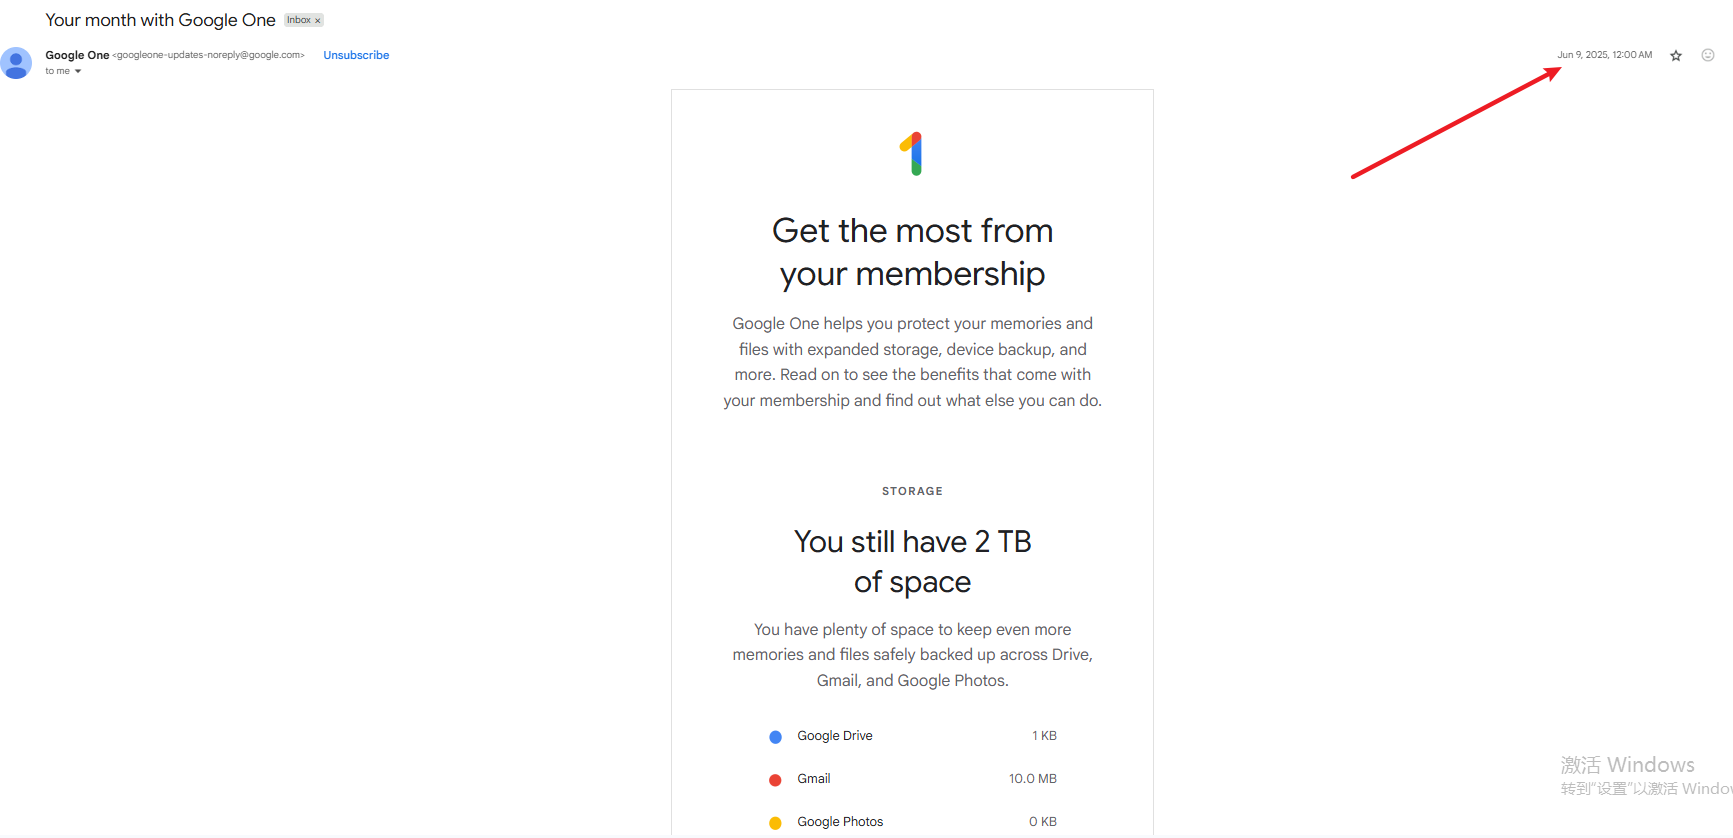Screen dimensions: 1733x838
Task: Click the yellow Google Photos dot
Action: pos(775,823)
